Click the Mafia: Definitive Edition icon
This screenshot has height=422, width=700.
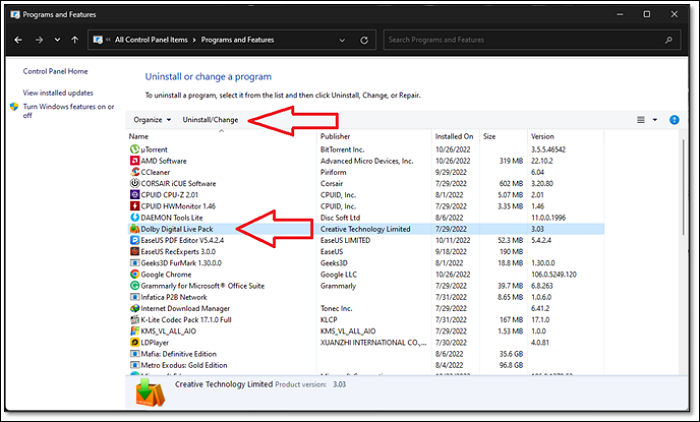coord(134,354)
